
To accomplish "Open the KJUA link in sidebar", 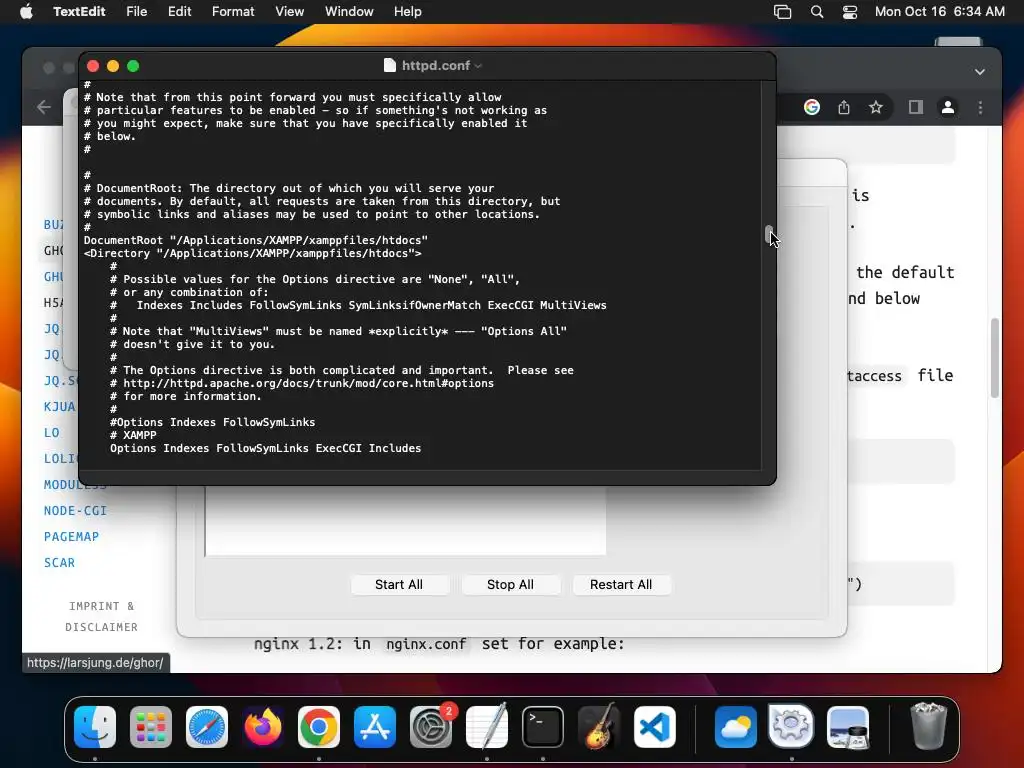I will [x=59, y=407].
